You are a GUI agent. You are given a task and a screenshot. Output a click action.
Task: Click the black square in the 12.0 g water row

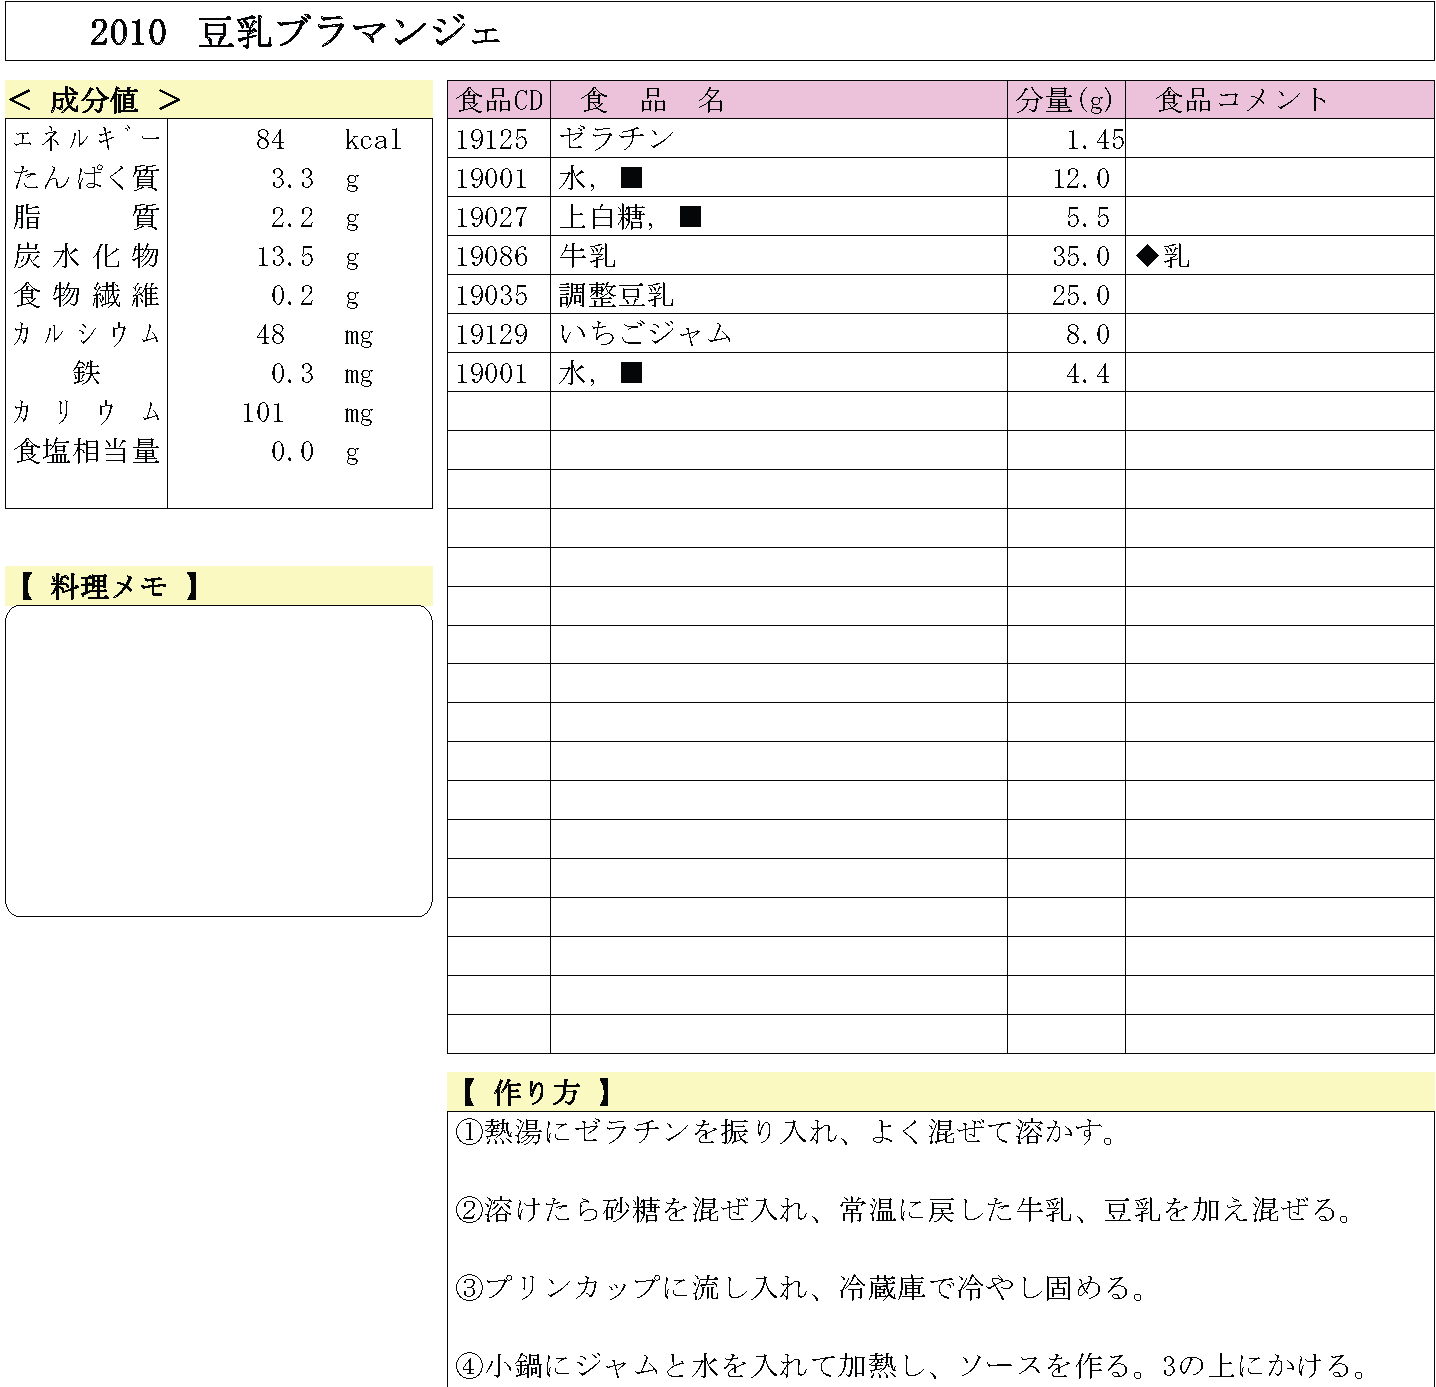tap(631, 178)
